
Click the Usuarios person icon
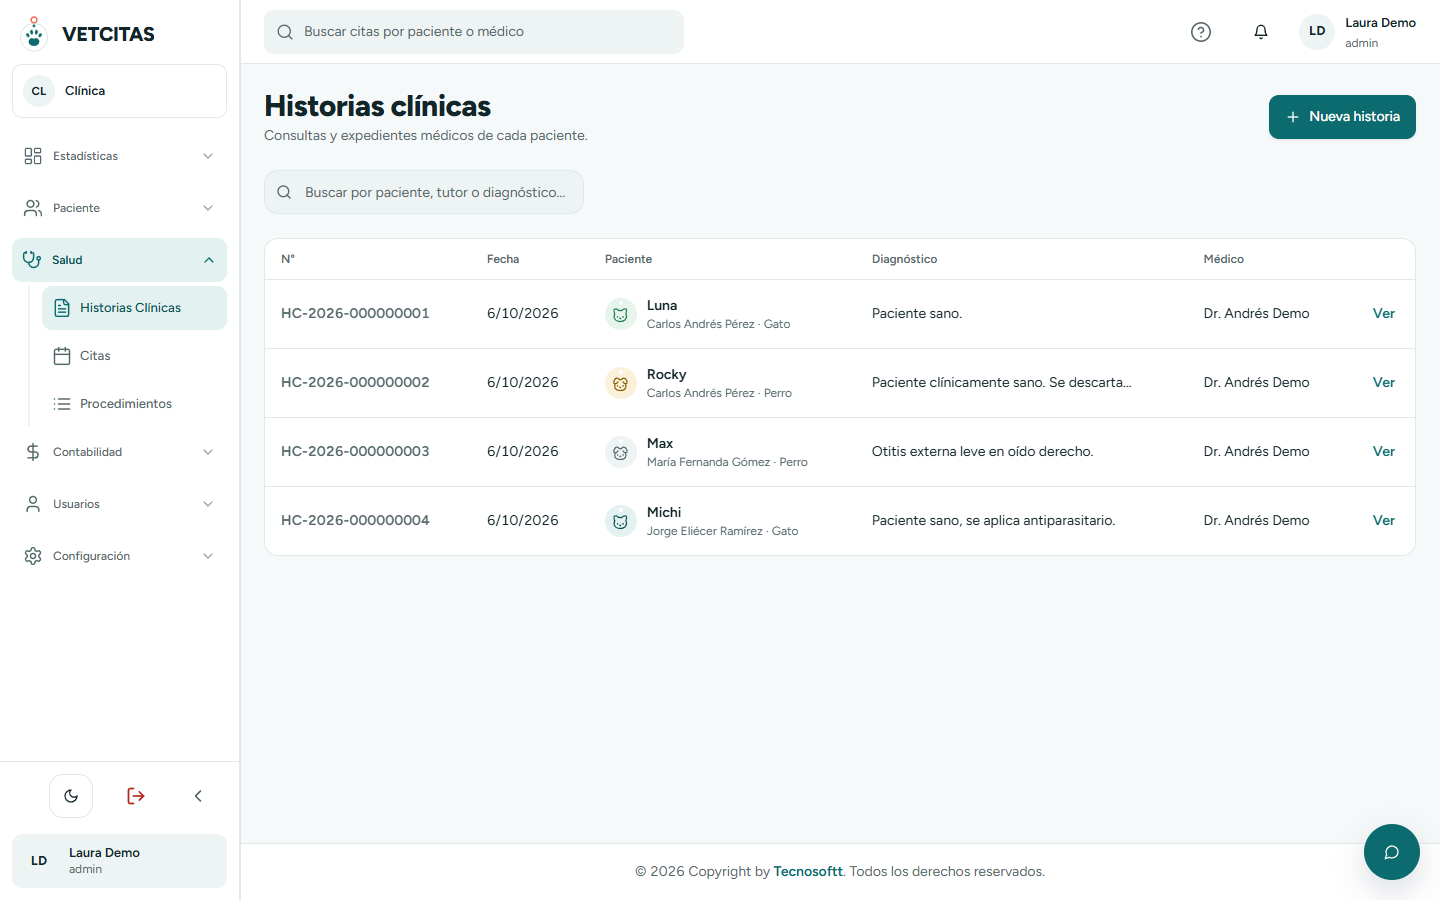[33, 504]
